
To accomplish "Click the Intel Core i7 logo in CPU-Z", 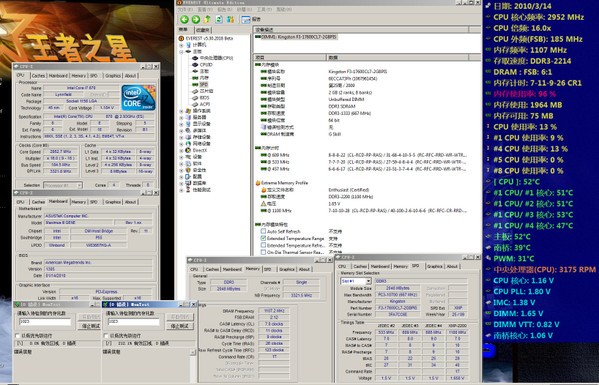I will [138, 98].
